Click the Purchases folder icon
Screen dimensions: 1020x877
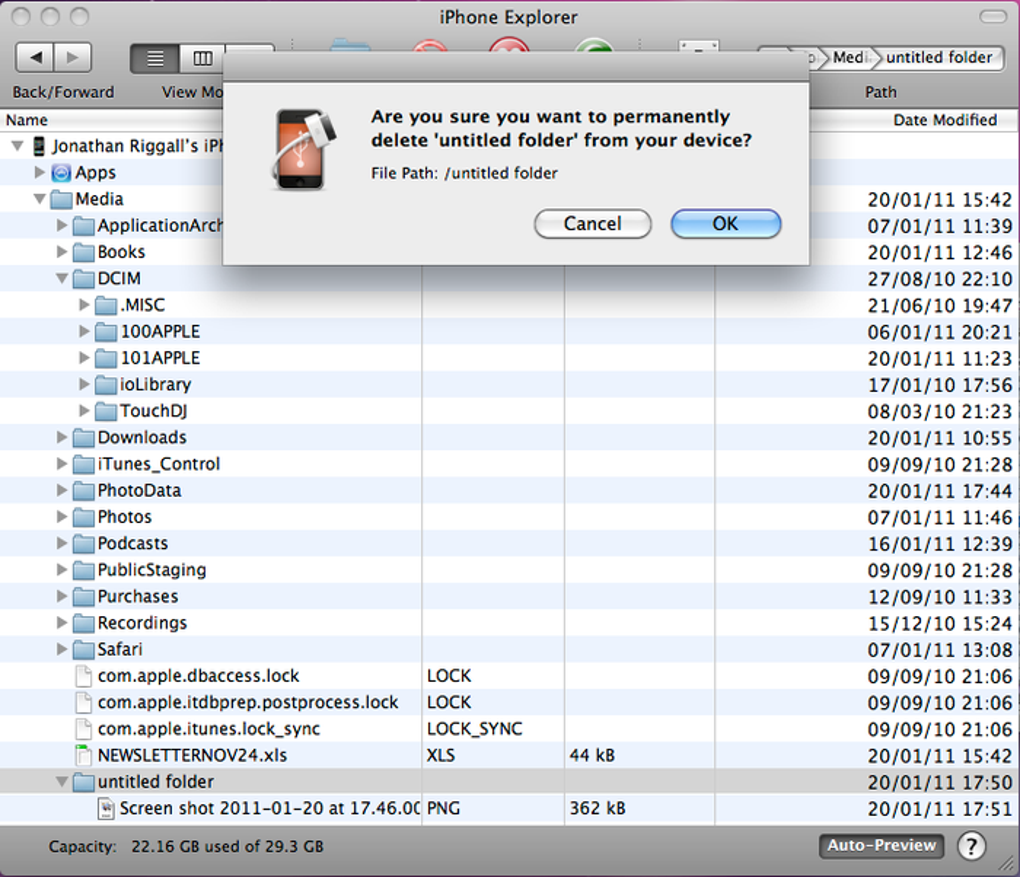point(83,597)
